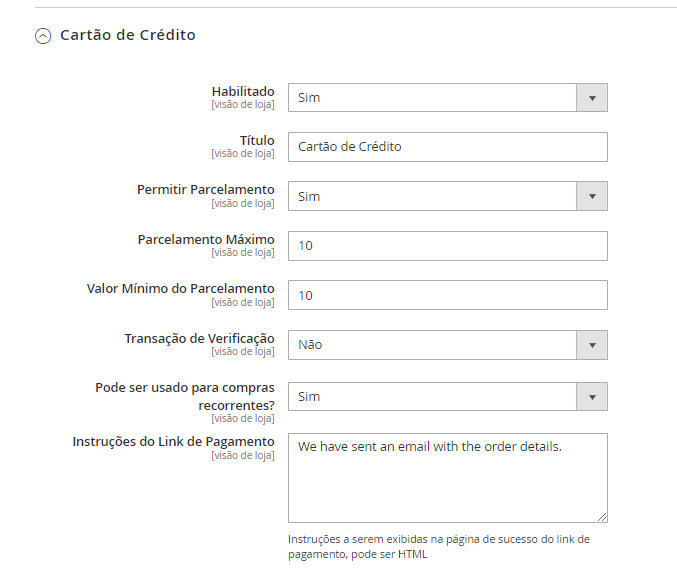Image resolution: width=677 pixels, height=575 pixels.
Task: Focus the Valor Mínimo do Parcelamento input
Action: click(x=447, y=295)
